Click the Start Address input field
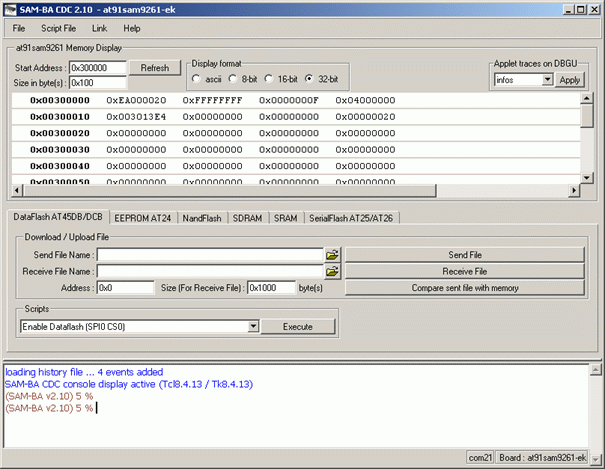 point(98,67)
